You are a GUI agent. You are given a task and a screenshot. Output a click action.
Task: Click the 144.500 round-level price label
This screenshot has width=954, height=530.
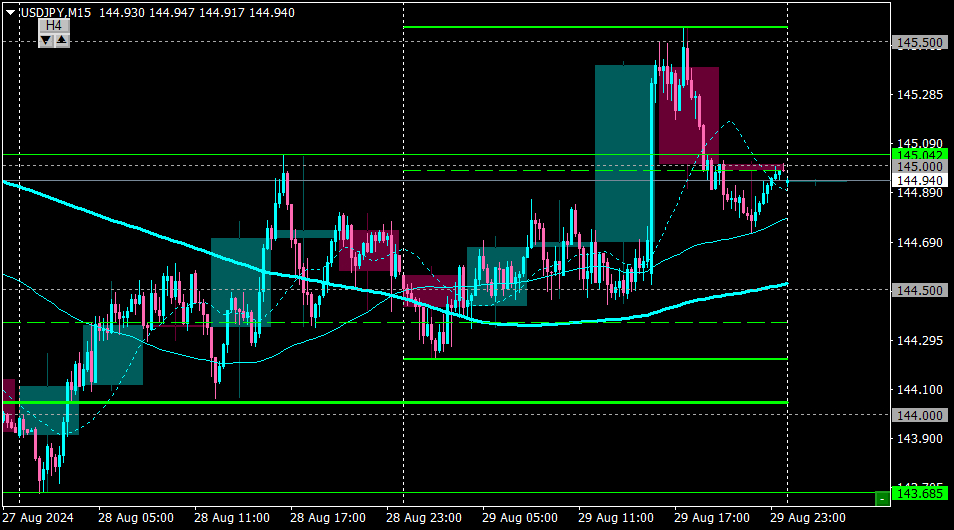[919, 290]
